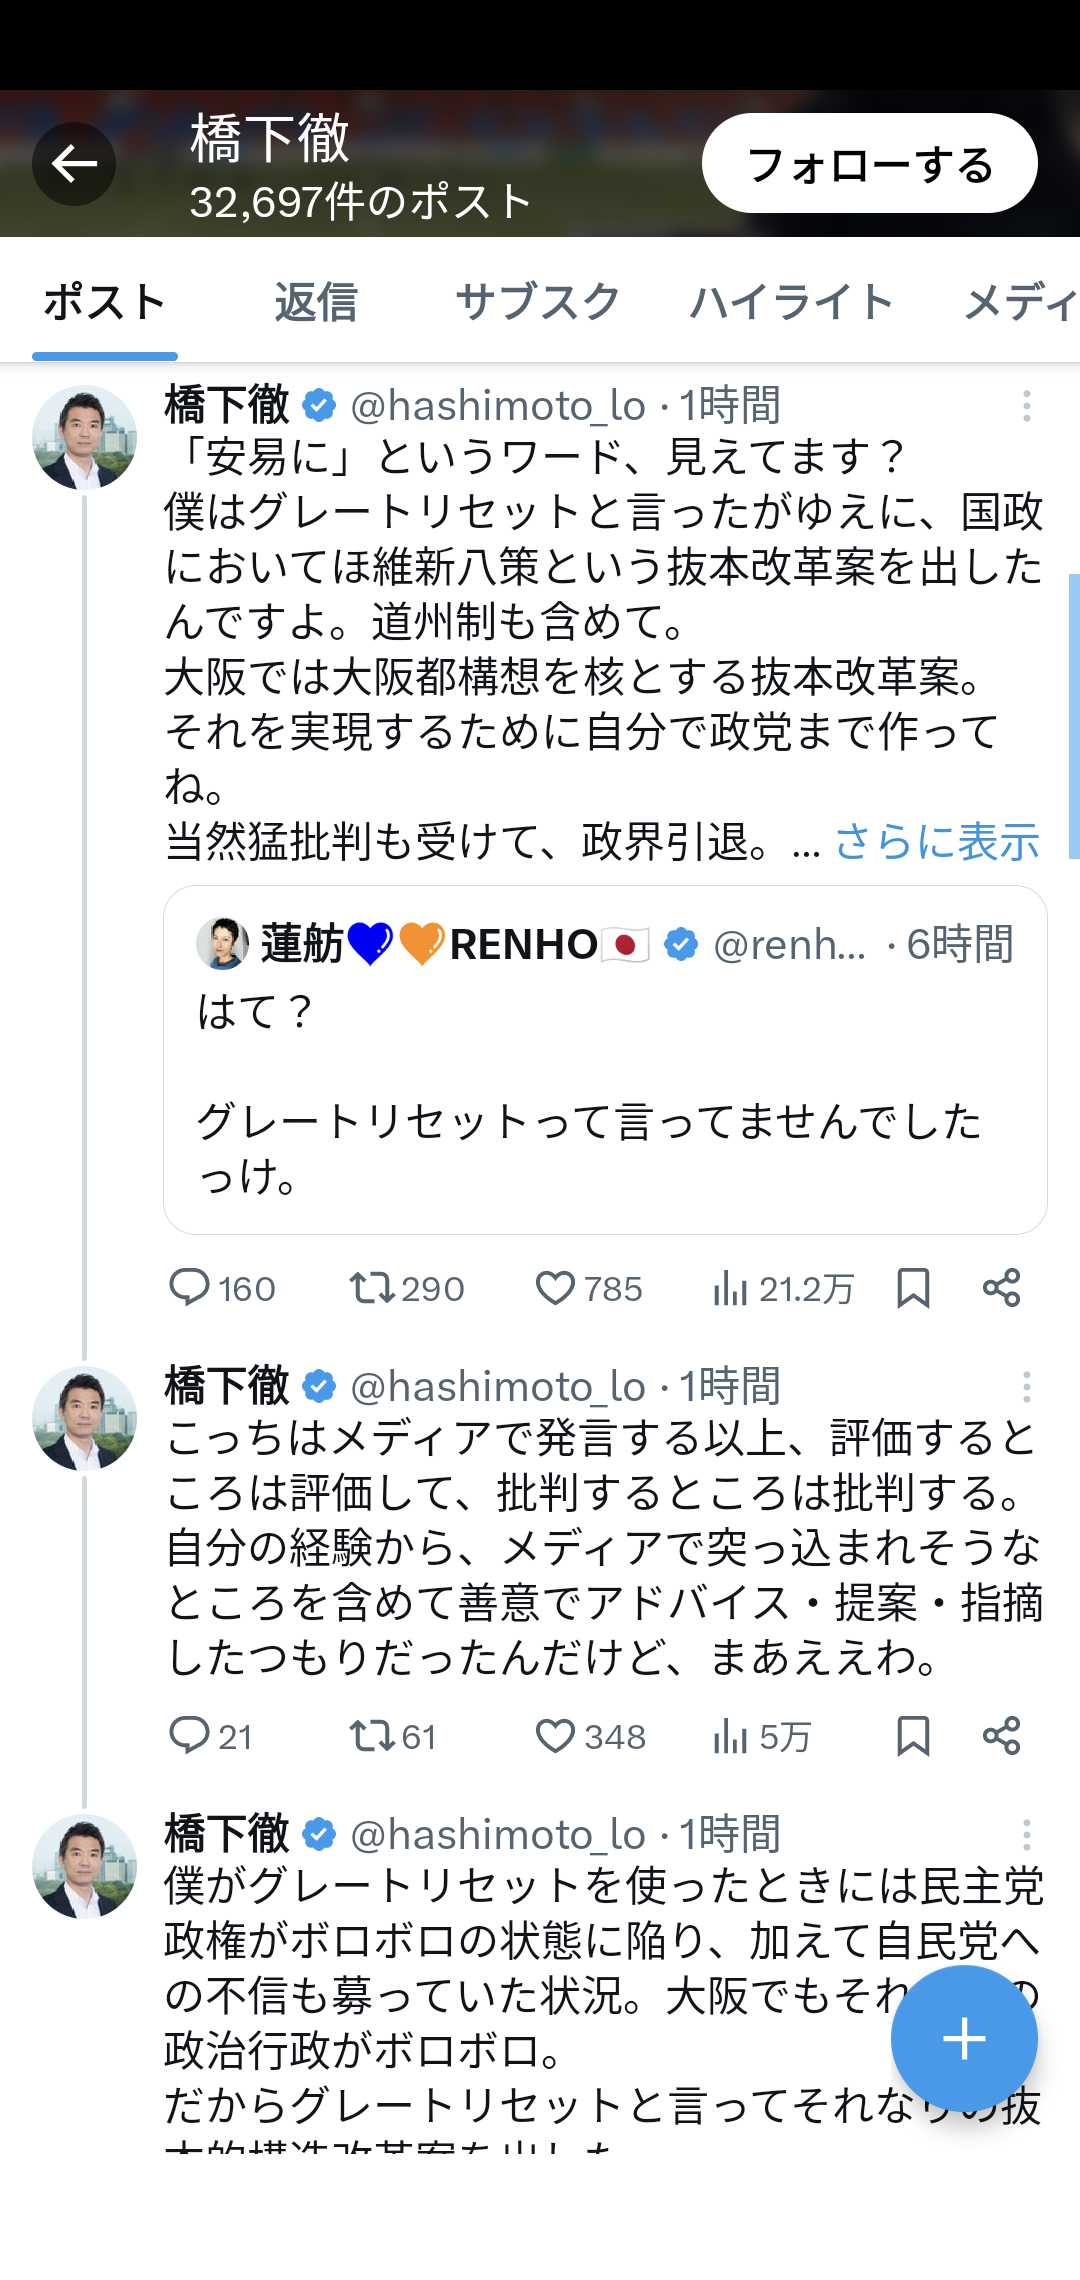Switch to the 返信 tab

316,302
